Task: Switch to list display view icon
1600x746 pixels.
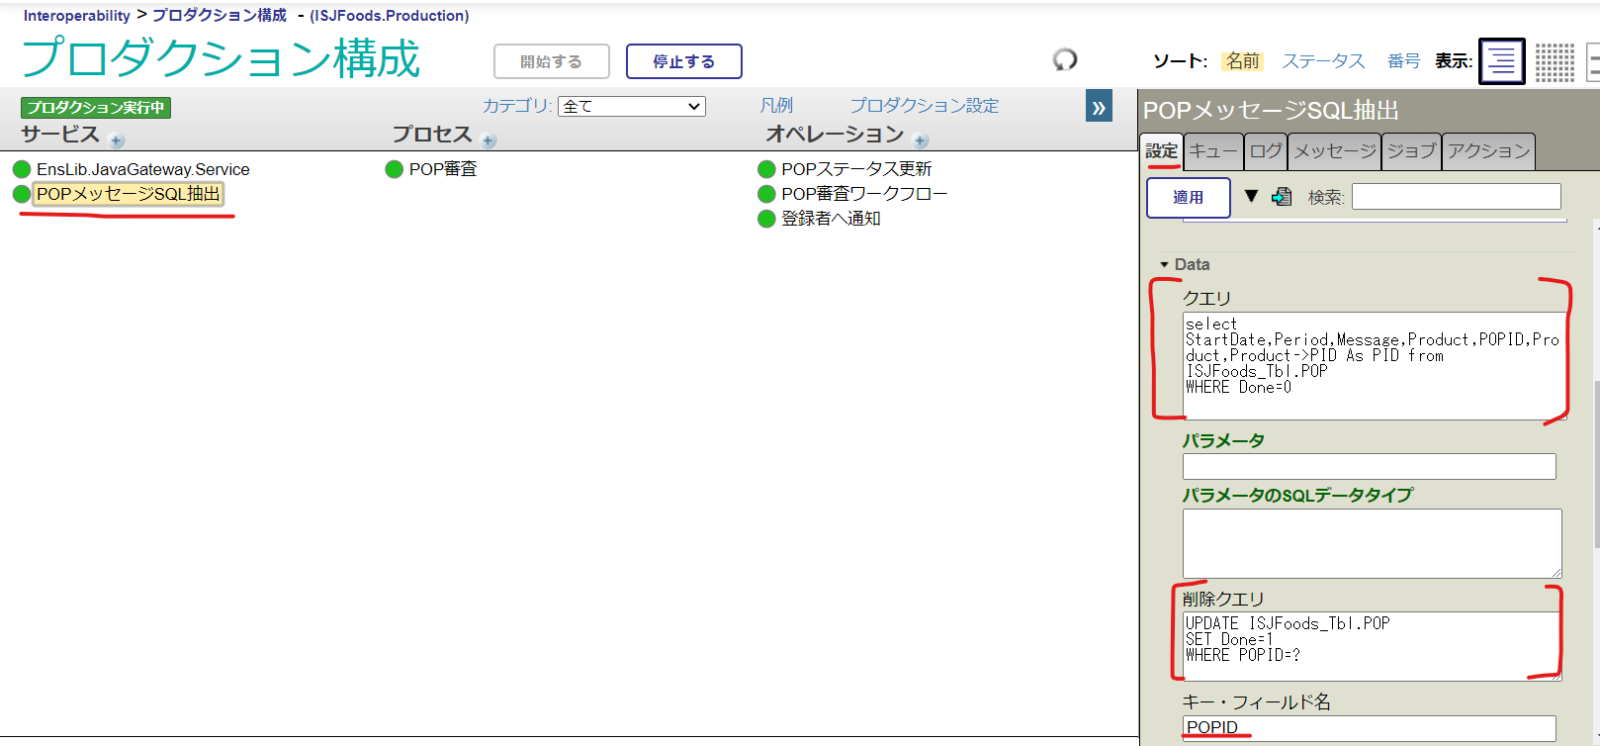Action: click(x=1501, y=61)
